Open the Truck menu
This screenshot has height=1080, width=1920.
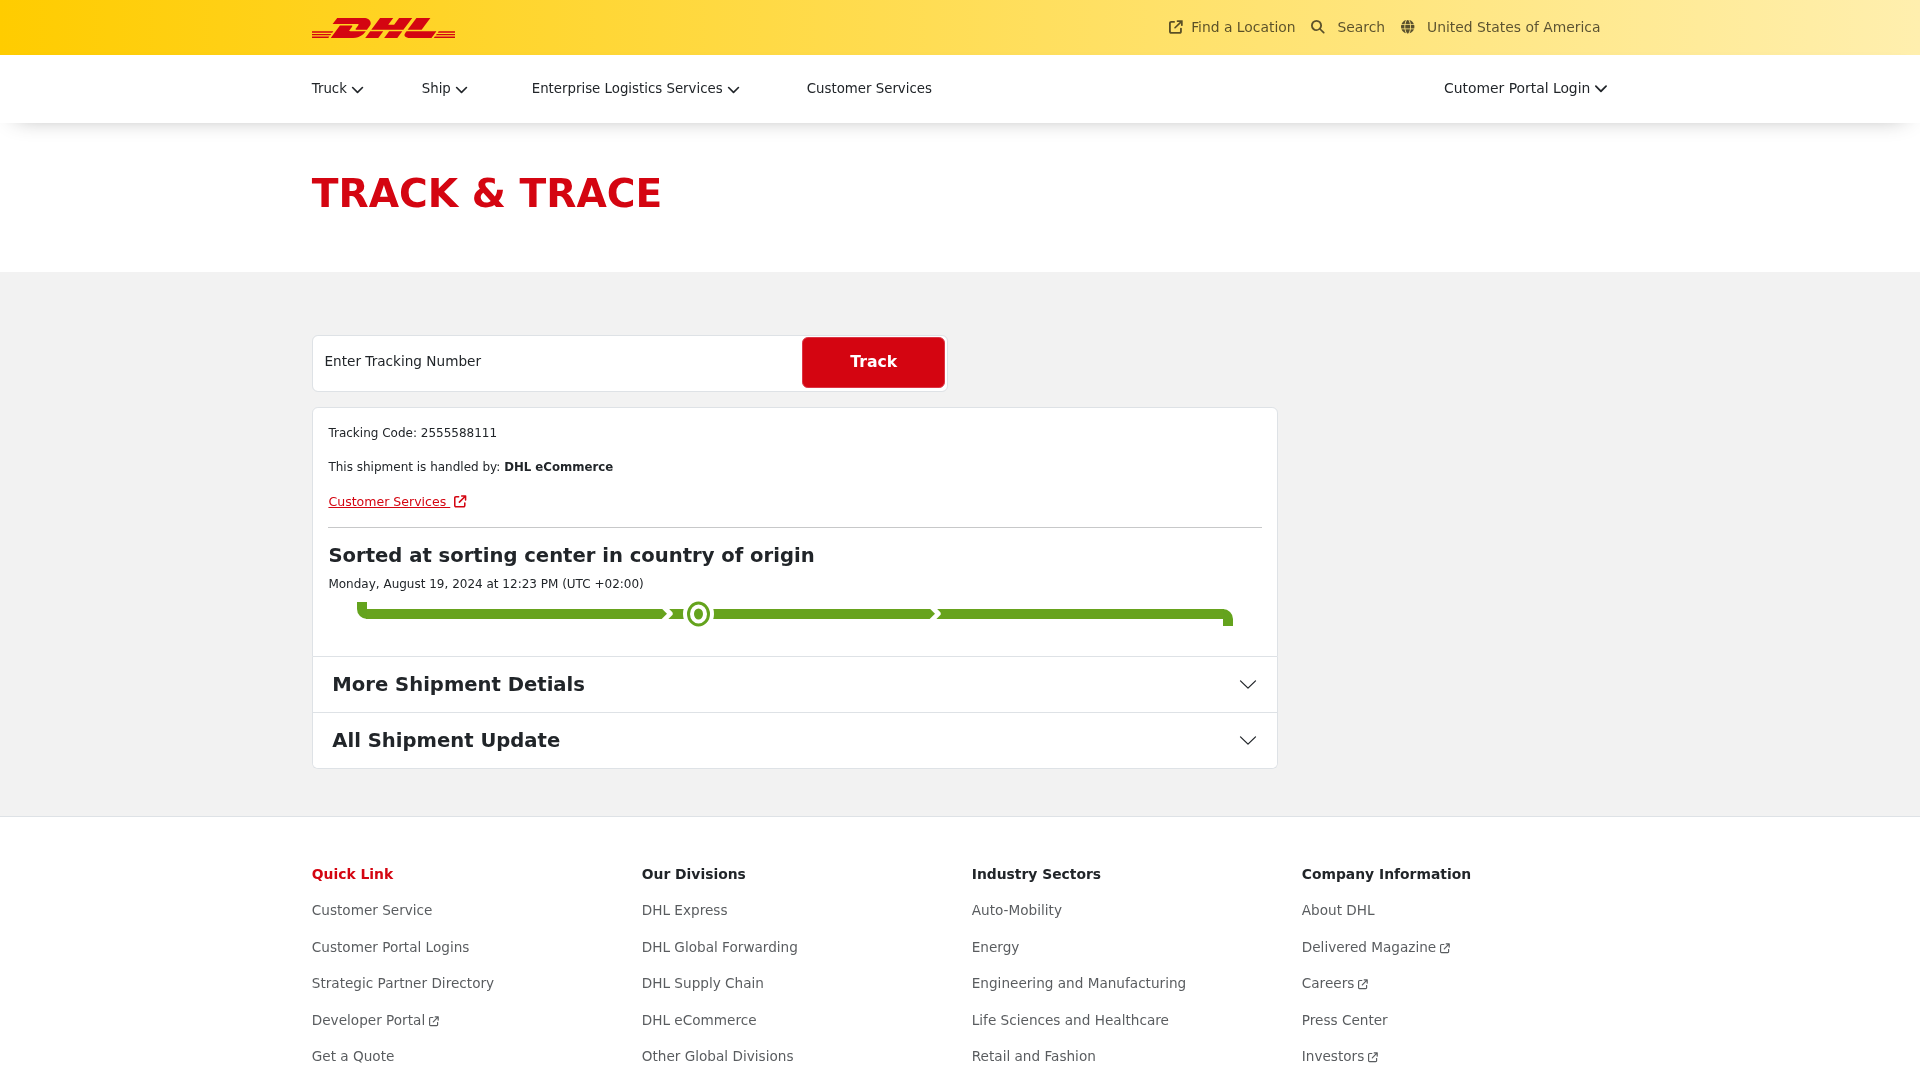[337, 88]
